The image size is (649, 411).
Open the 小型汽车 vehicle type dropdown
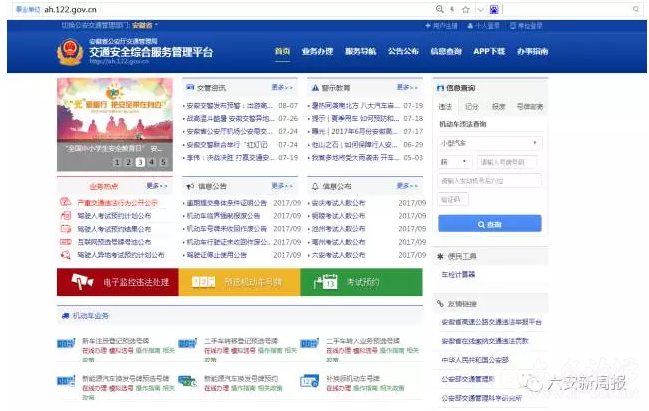point(489,143)
